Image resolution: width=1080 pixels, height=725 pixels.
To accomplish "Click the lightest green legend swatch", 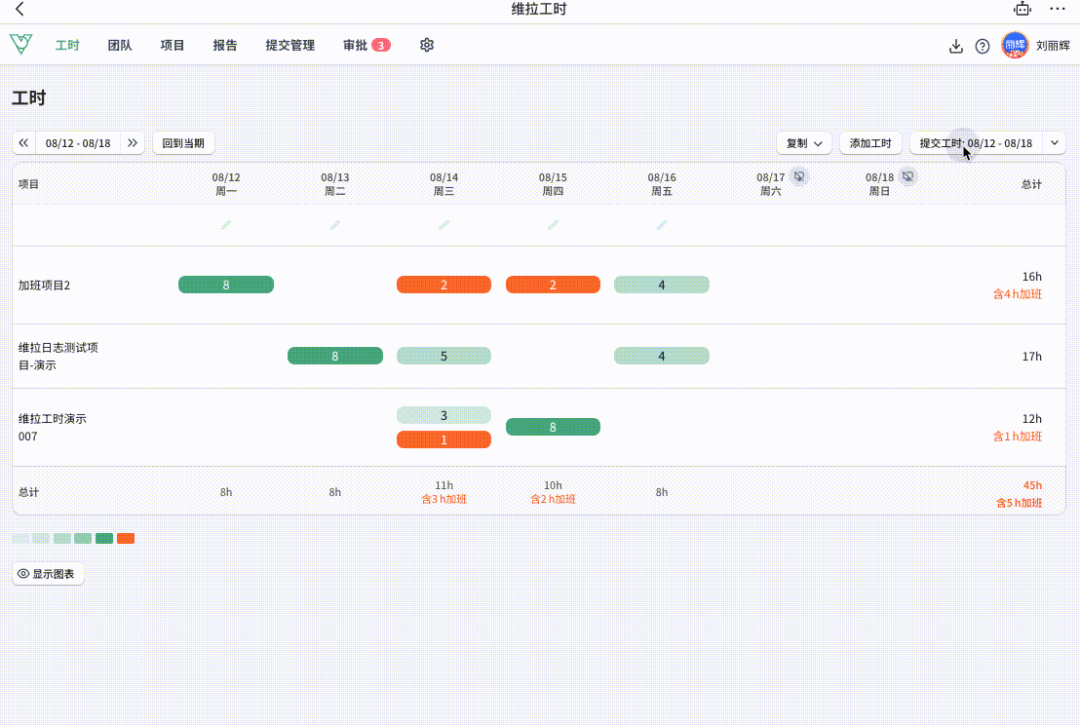I will click(21, 538).
